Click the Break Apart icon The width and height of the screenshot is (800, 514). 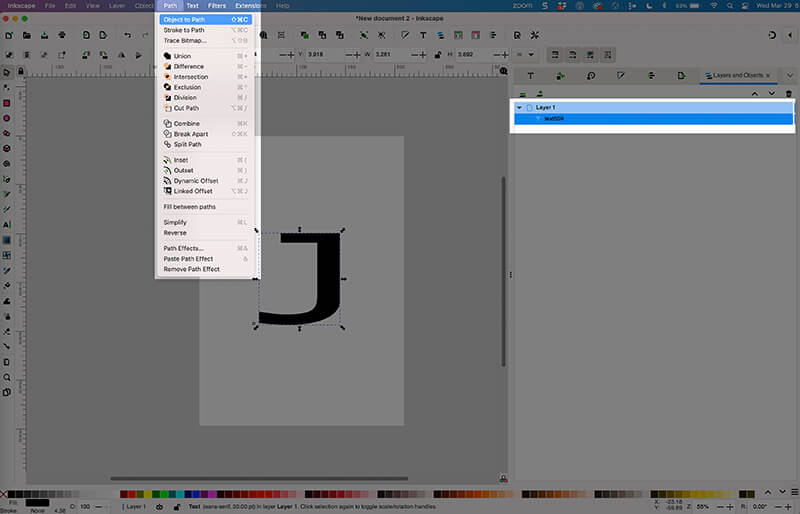coord(167,134)
